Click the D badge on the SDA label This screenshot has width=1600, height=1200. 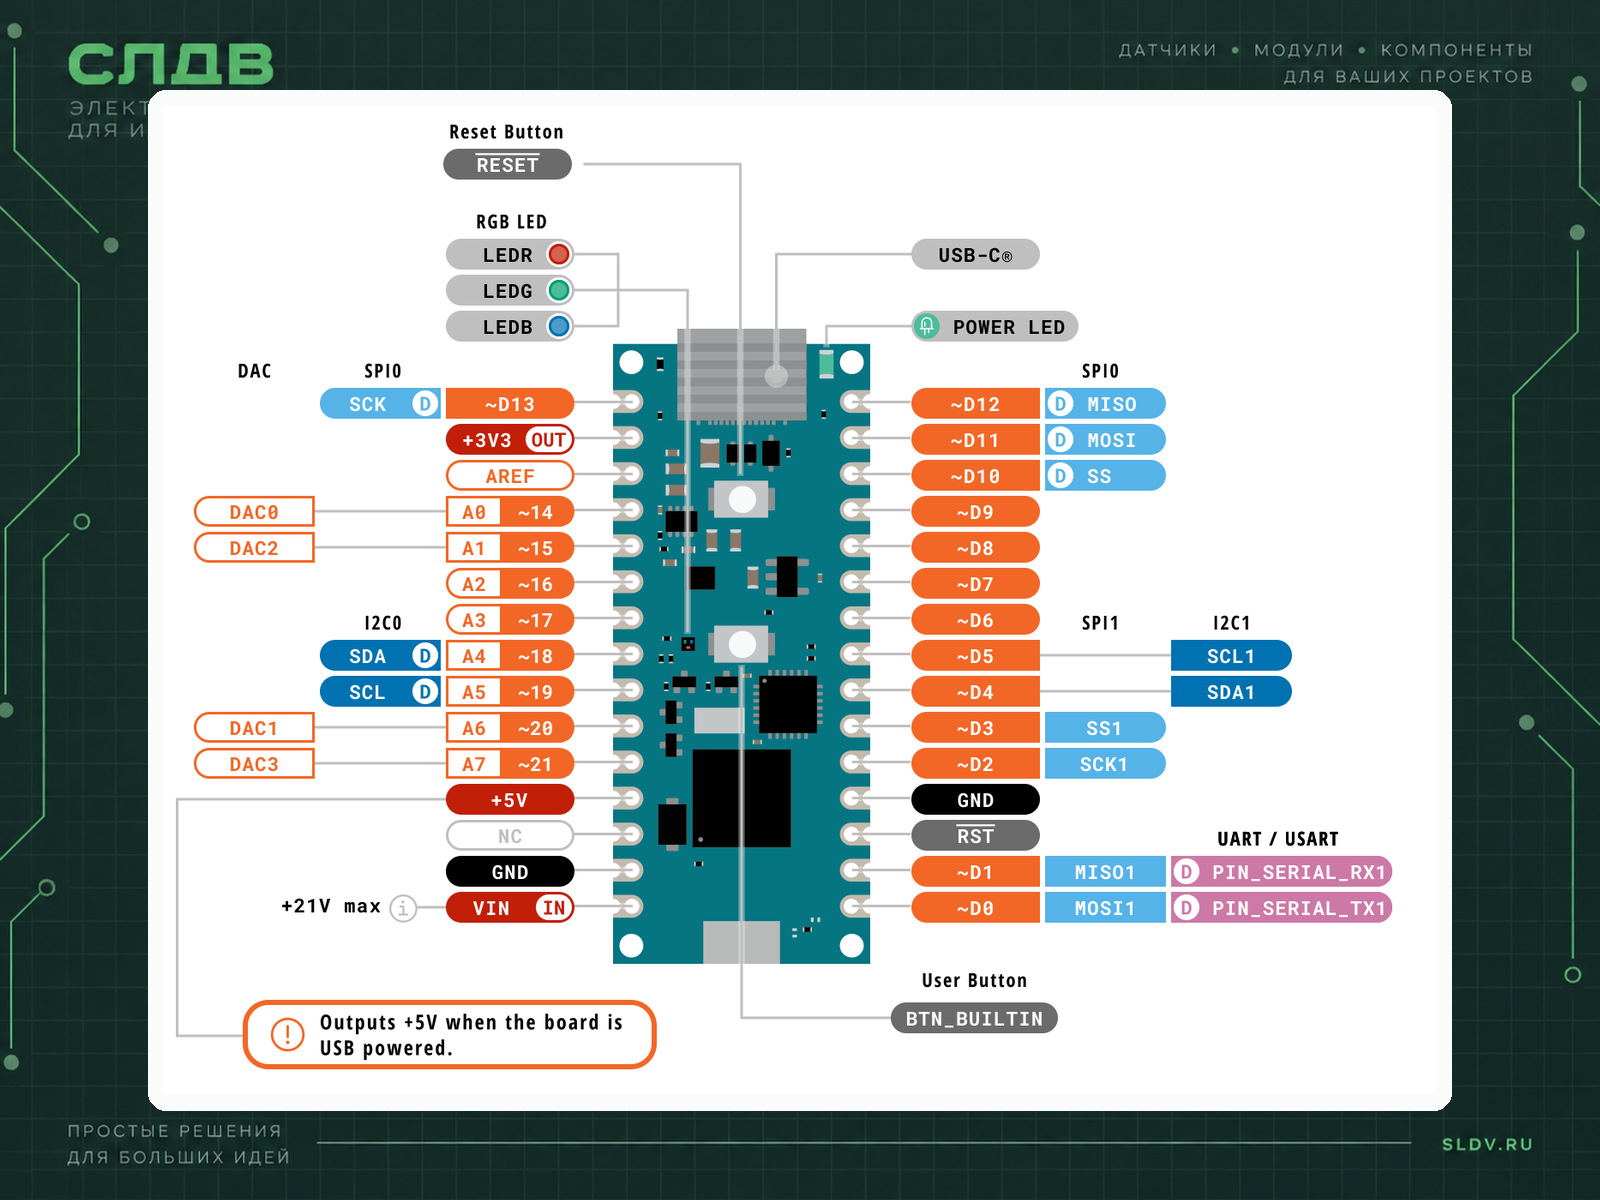coord(425,656)
